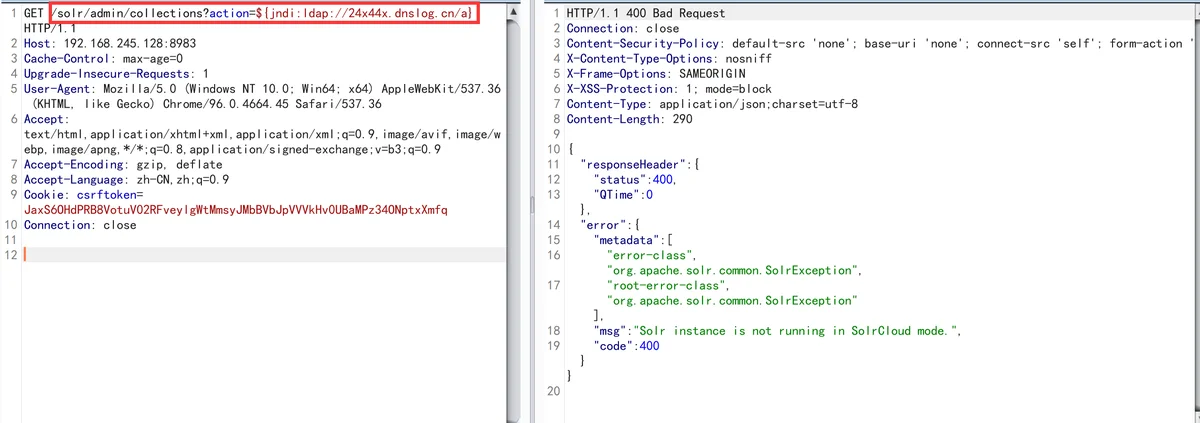Viewport: 1200px width, 423px height.
Task: Click the Upgrade-Insecure-Requests: 1 header
Action: (x=116, y=74)
